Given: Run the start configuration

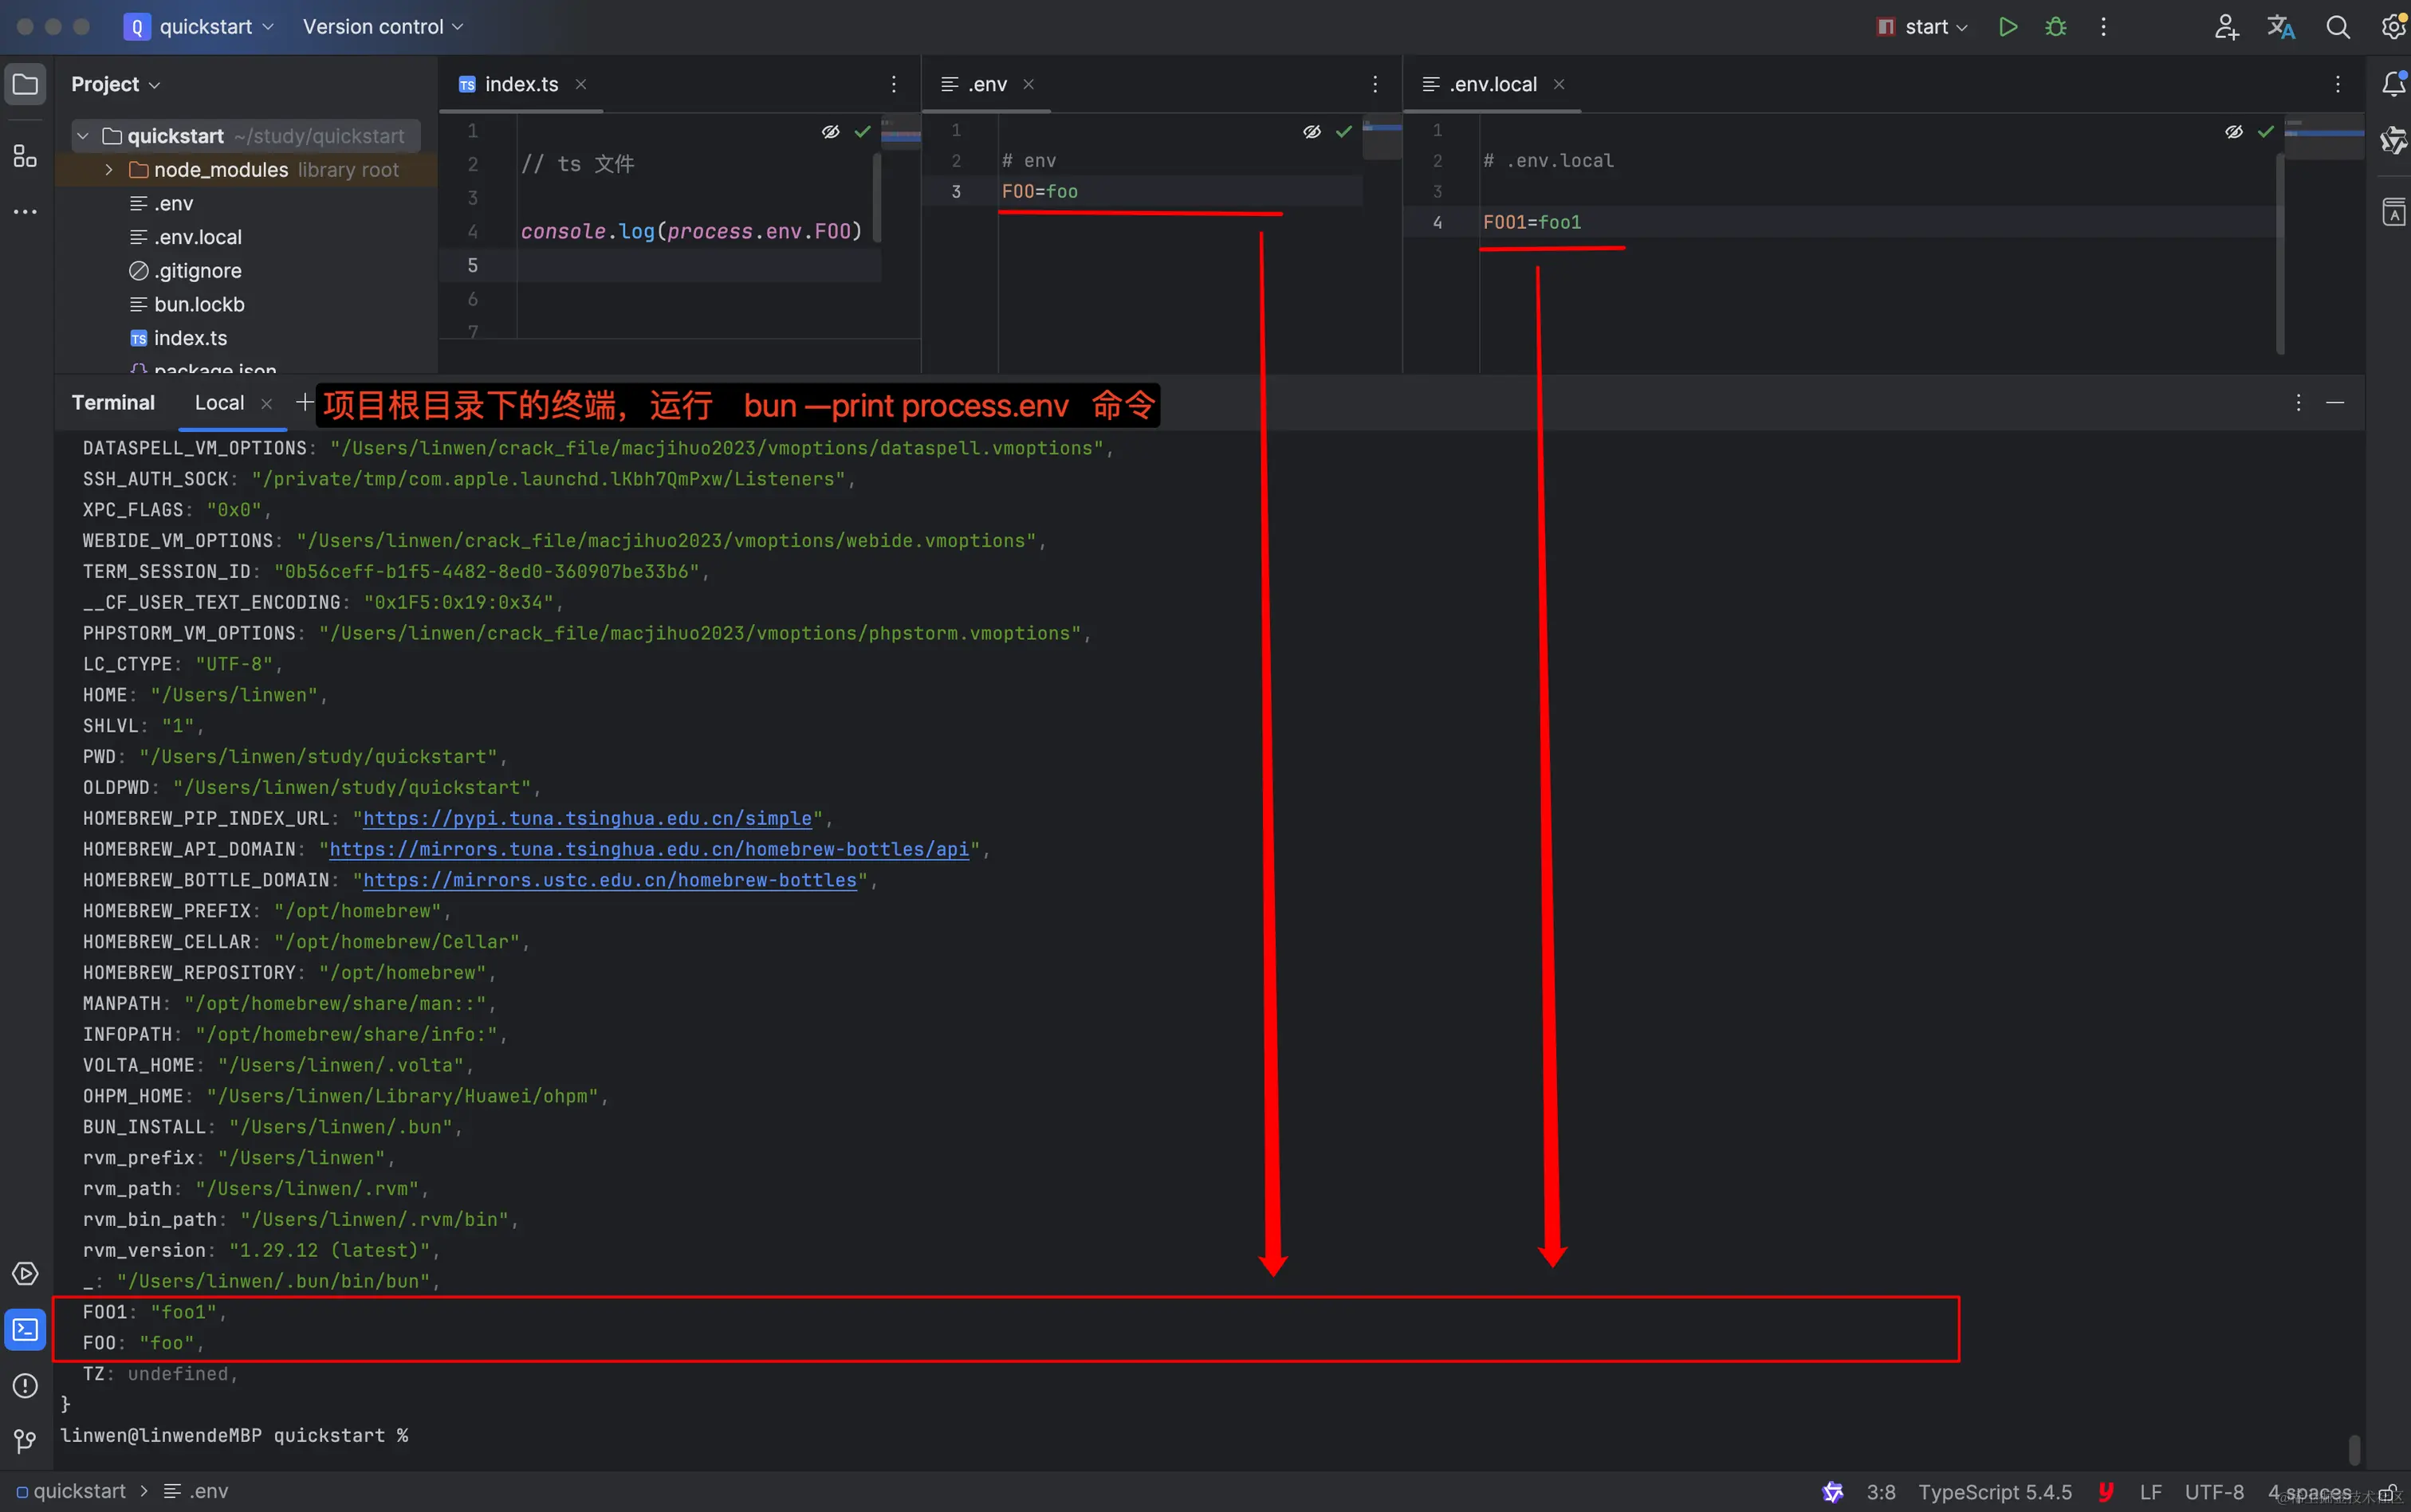Looking at the screenshot, I should [x=2007, y=27].
